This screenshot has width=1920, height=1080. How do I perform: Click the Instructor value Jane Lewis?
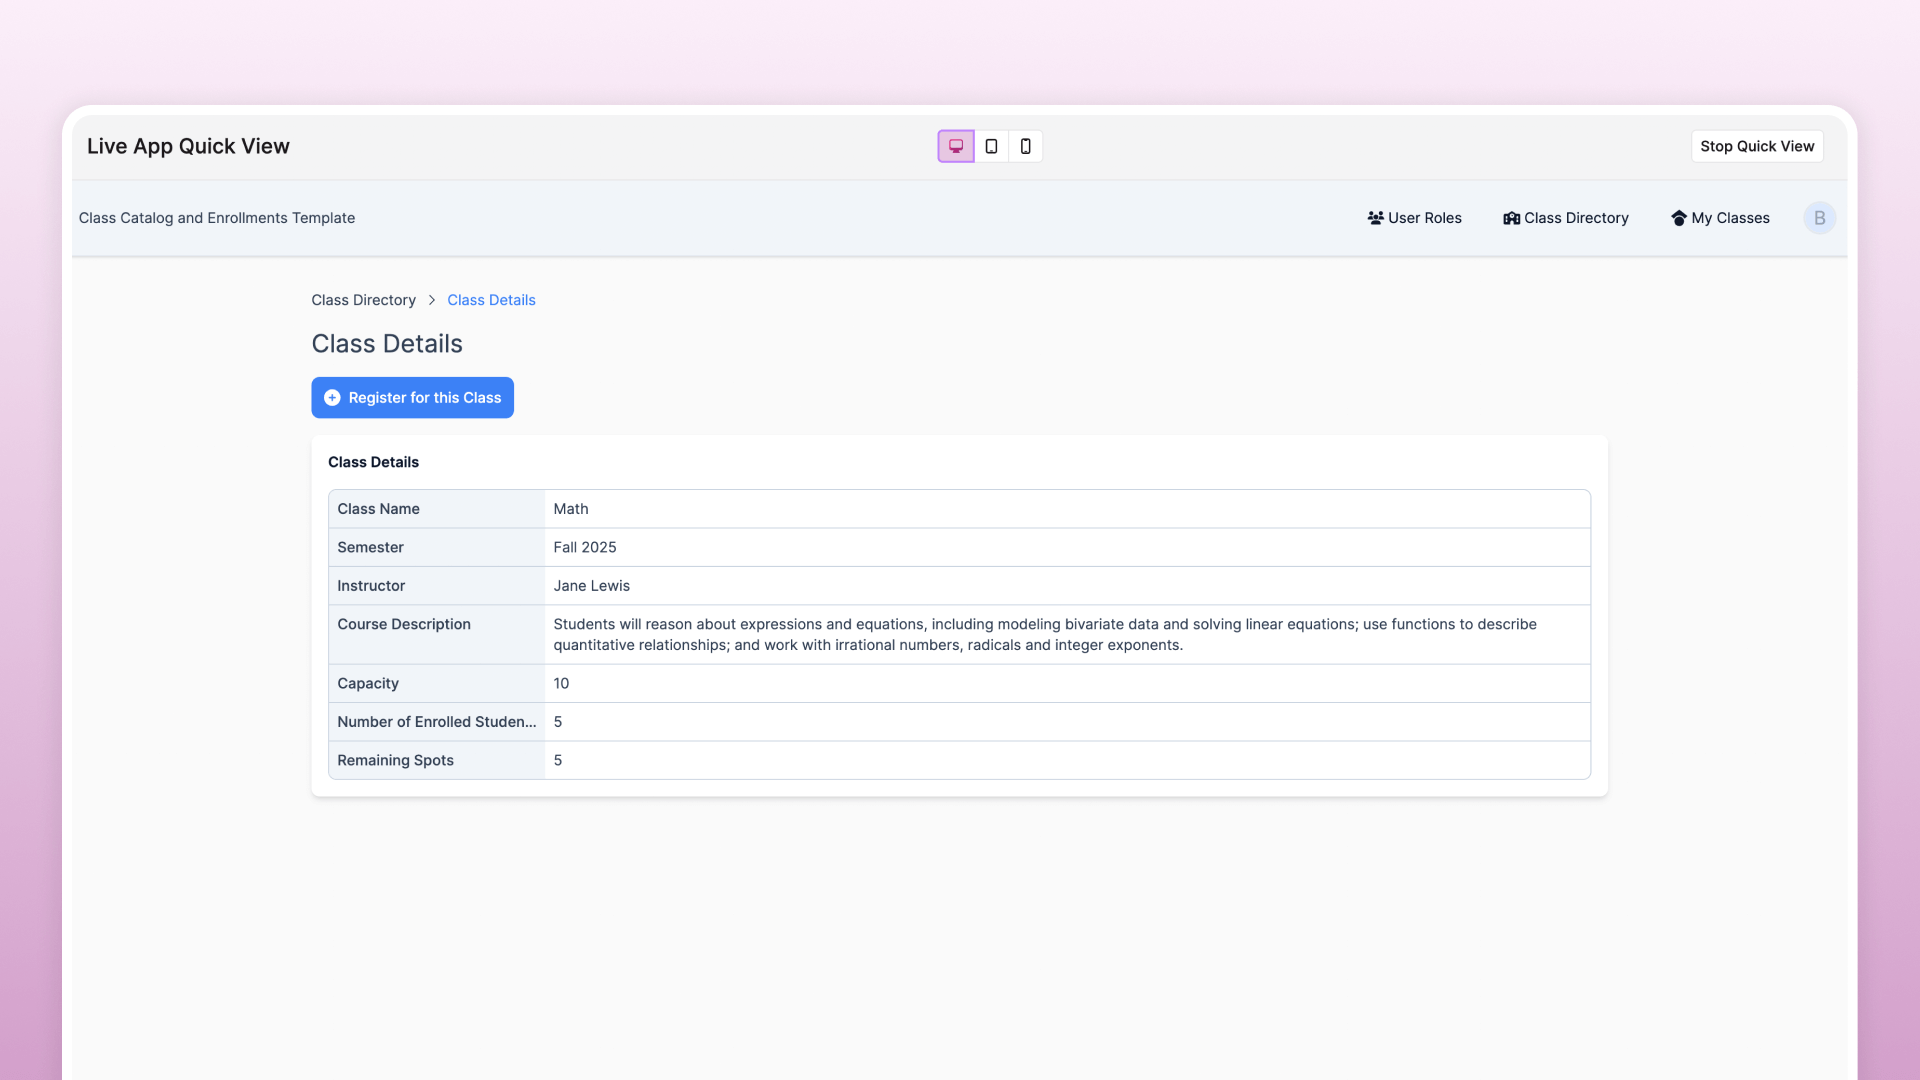tap(591, 586)
